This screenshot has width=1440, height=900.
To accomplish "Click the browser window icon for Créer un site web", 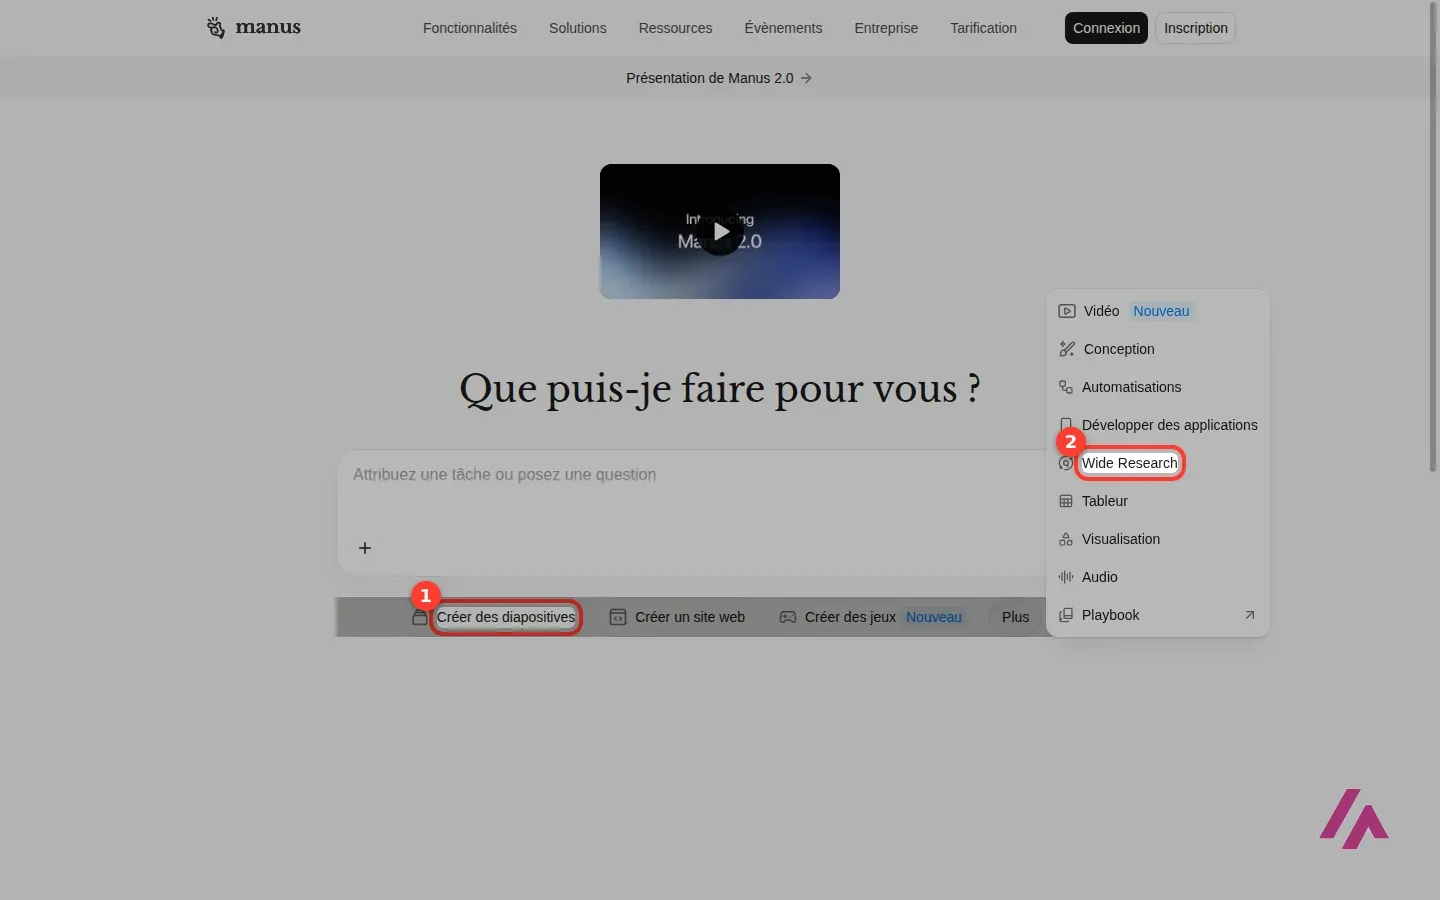I will (x=618, y=617).
